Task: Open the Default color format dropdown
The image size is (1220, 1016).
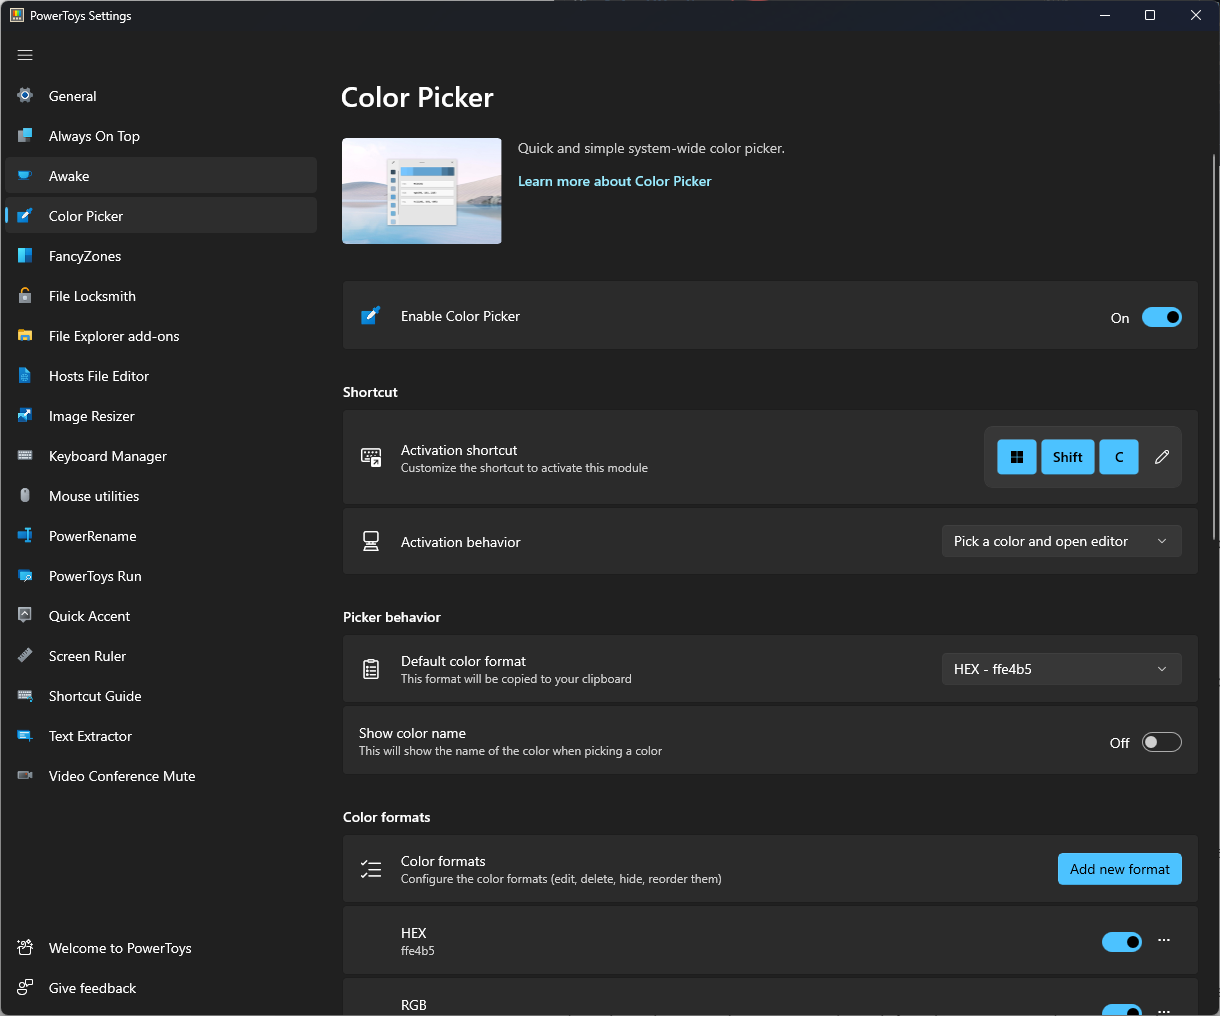Action: [1061, 668]
